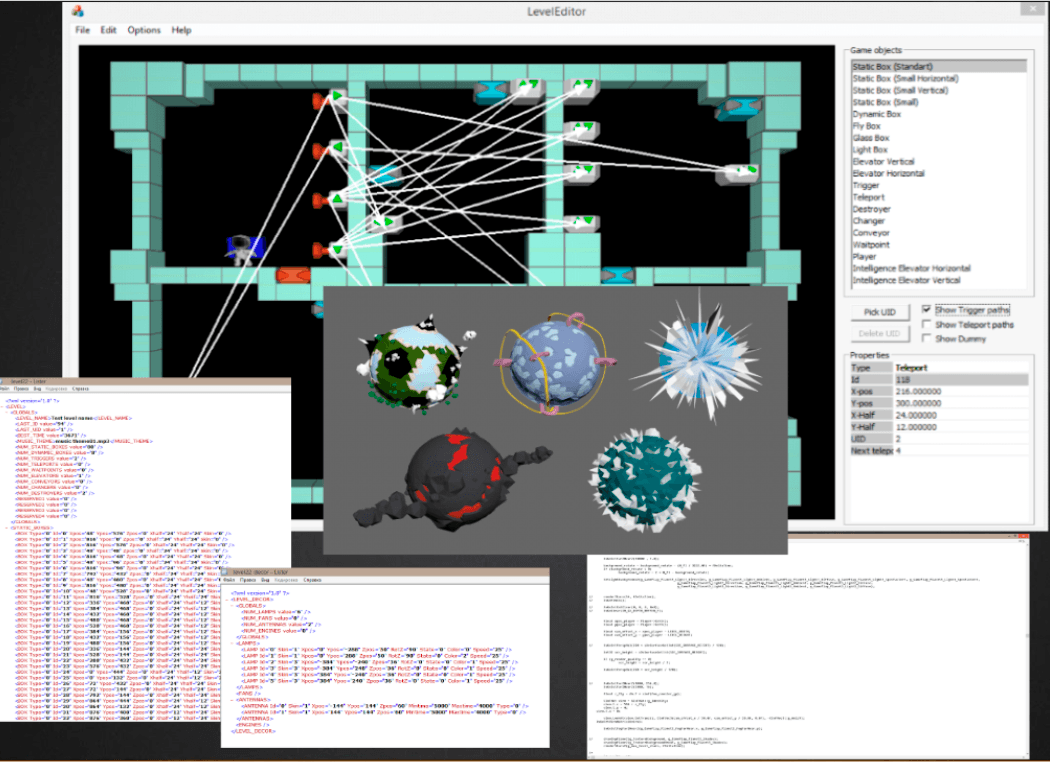Collapse the LEVEL node in level22 Lister

pyautogui.click(x=4, y=406)
